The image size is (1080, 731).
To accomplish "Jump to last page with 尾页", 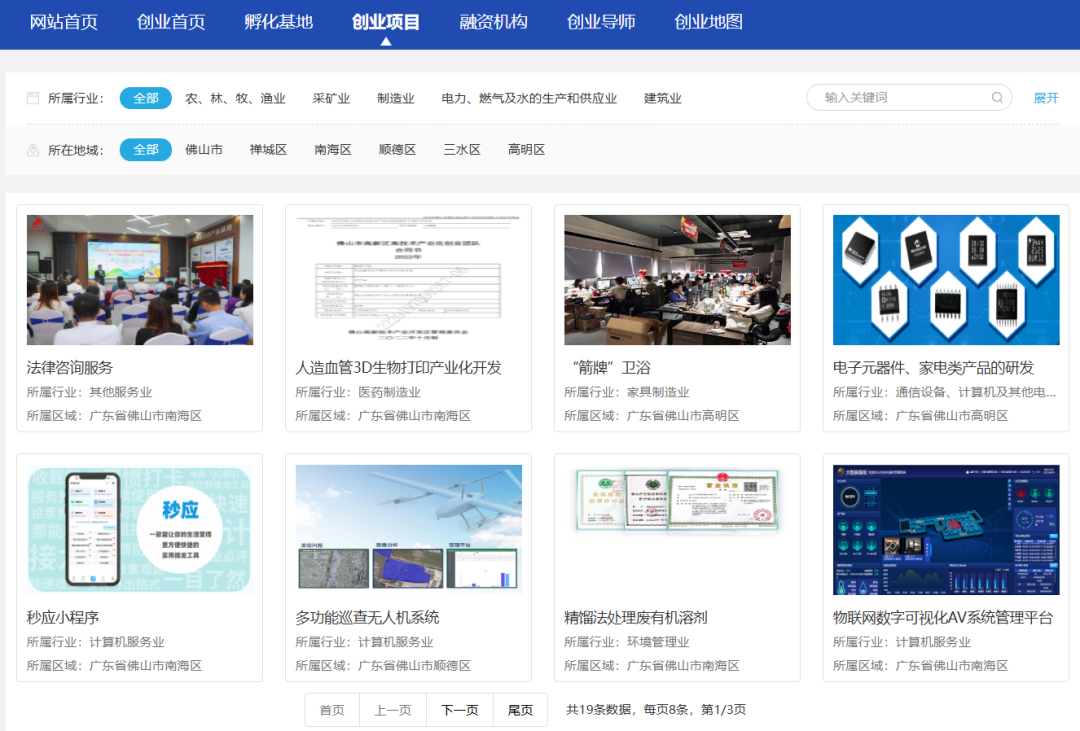I will pyautogui.click(x=520, y=710).
